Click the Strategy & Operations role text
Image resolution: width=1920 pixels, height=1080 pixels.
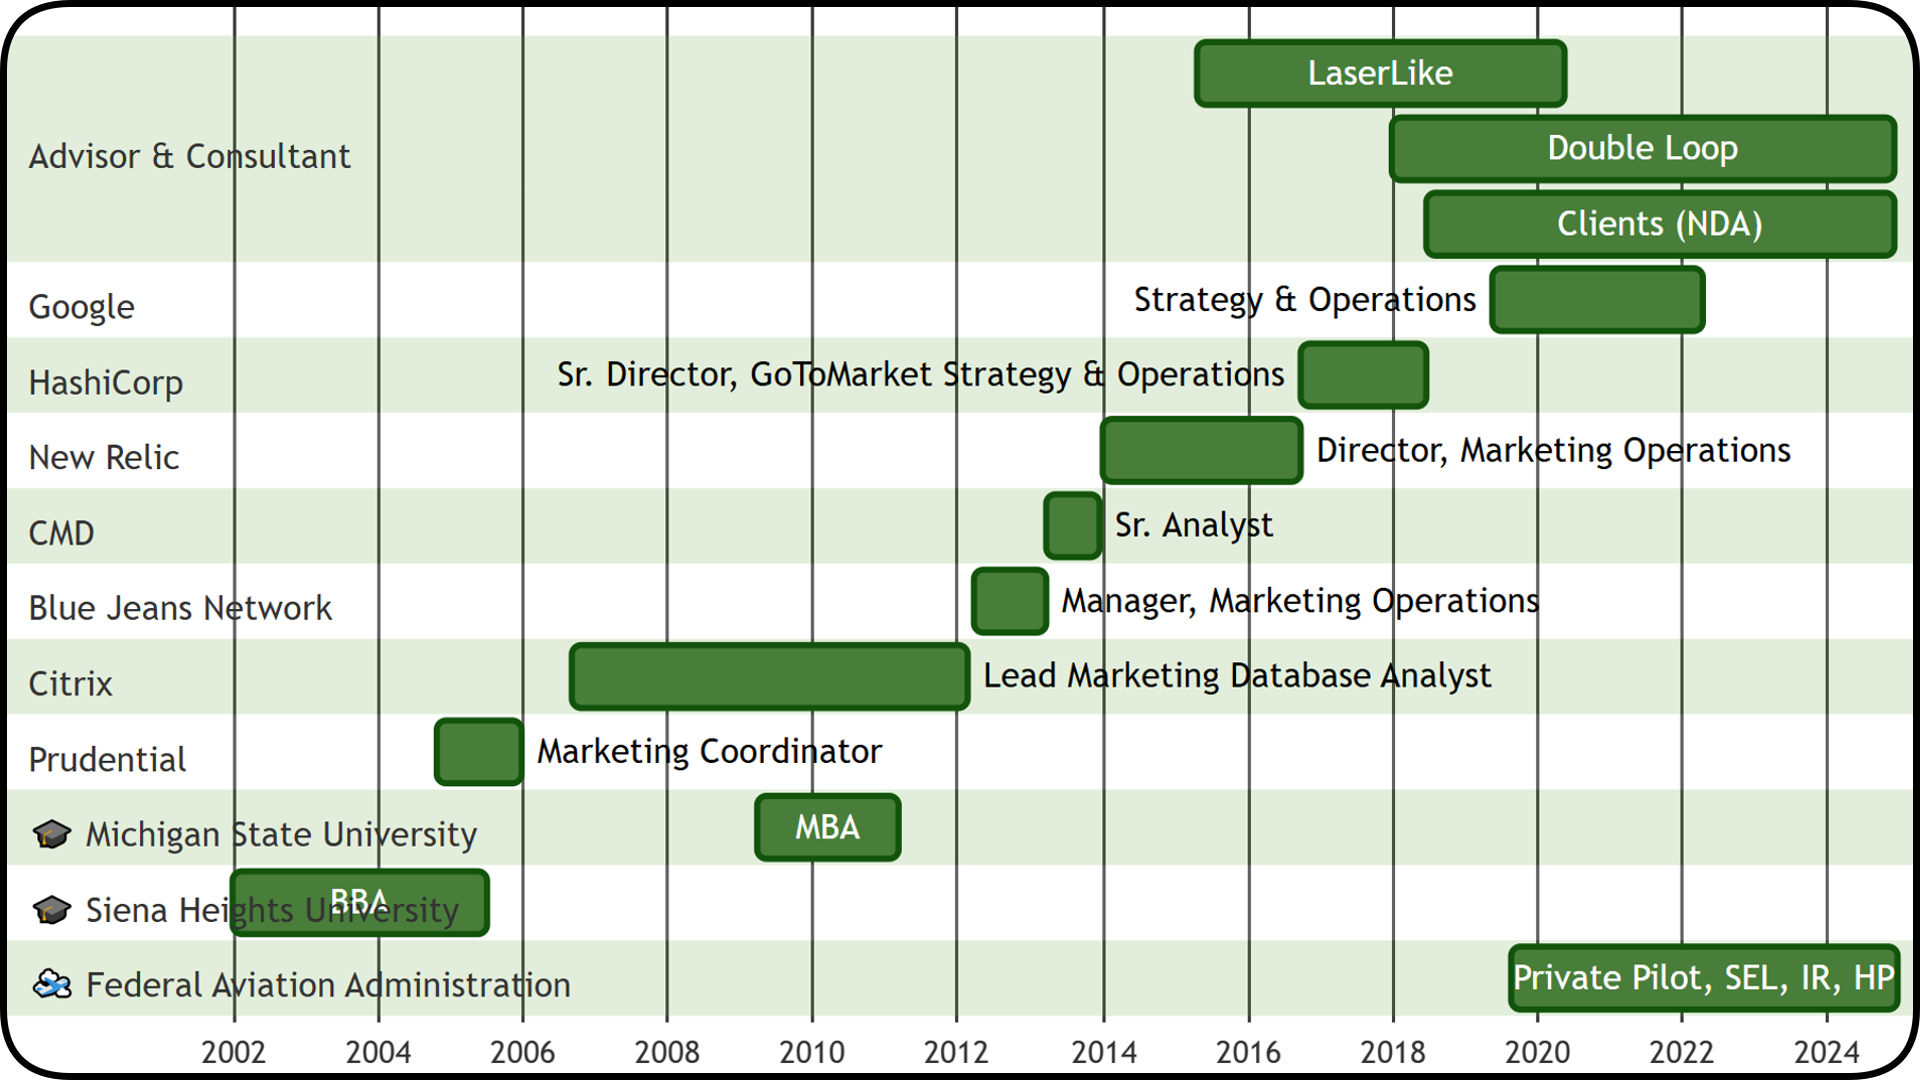point(1305,300)
